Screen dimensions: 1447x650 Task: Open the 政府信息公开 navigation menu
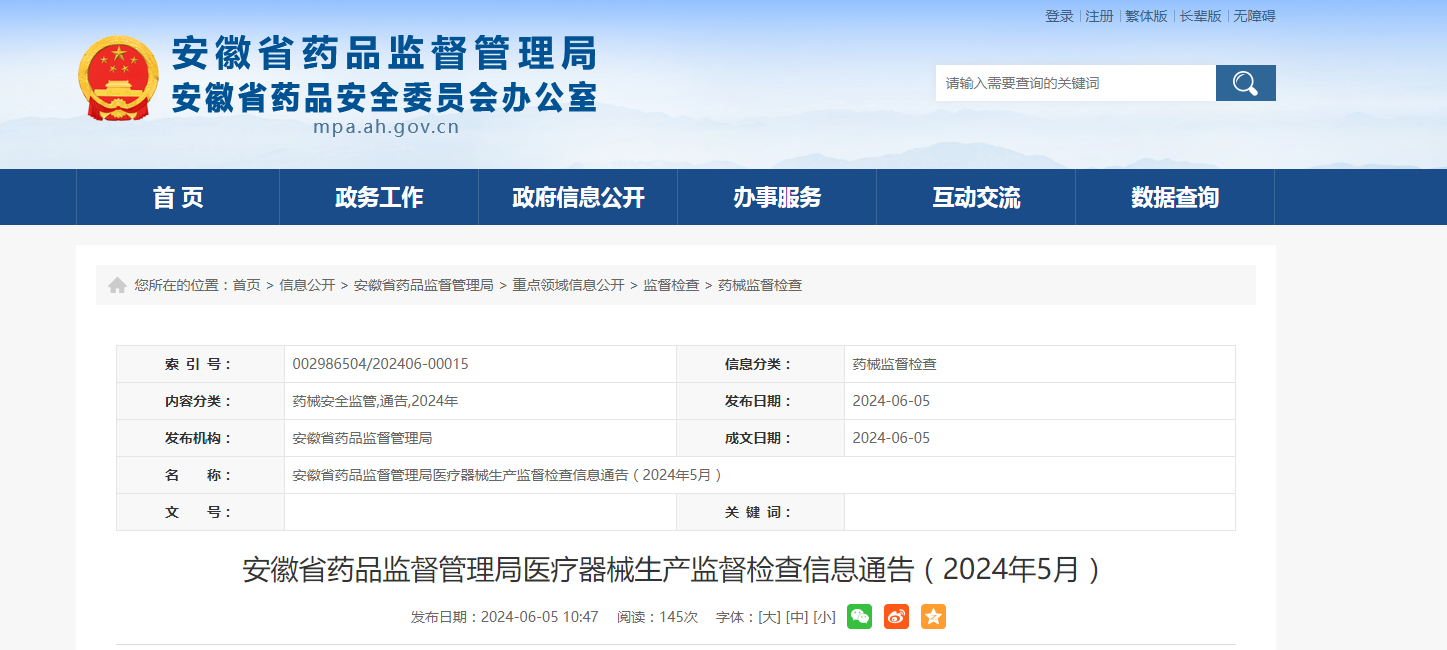(578, 198)
